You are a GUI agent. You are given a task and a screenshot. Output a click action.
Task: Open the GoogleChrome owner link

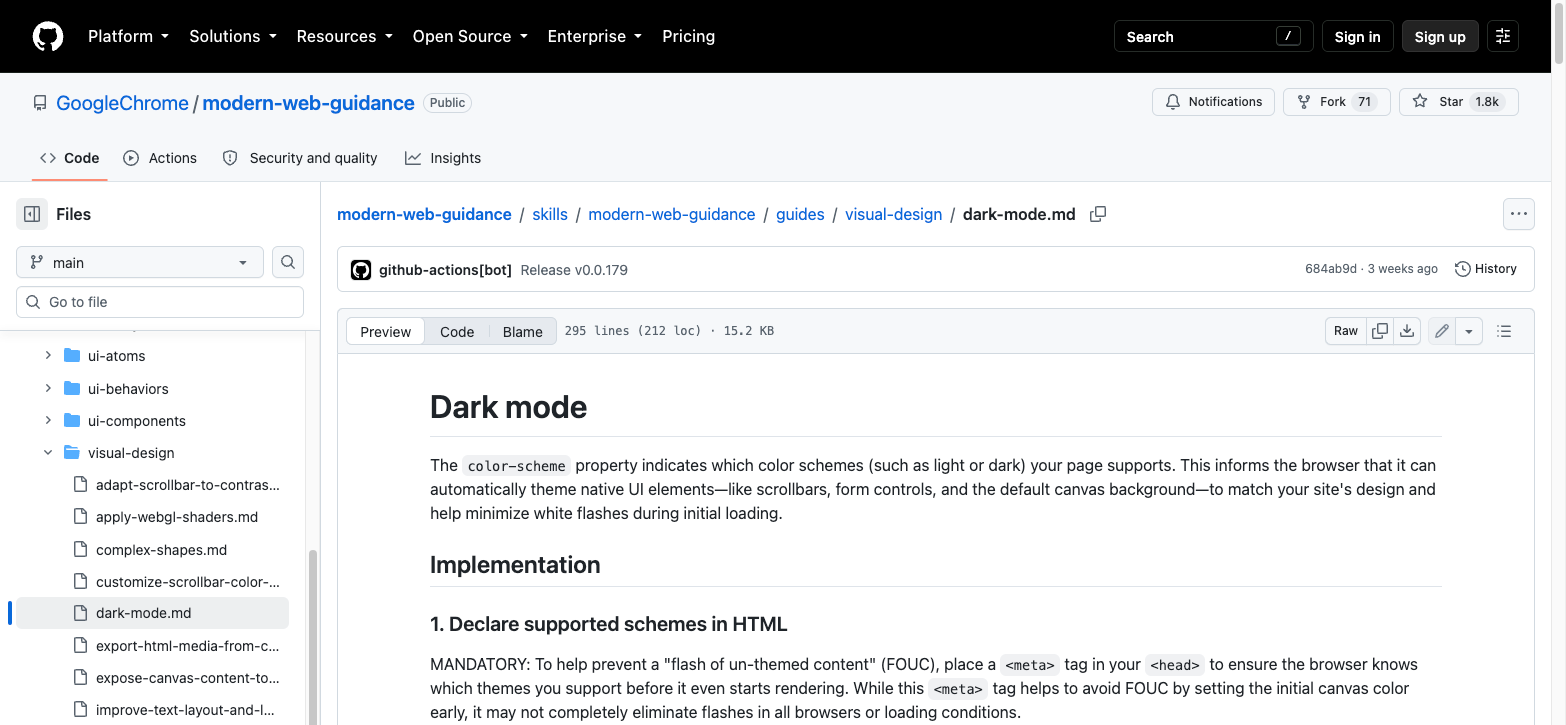tap(122, 103)
